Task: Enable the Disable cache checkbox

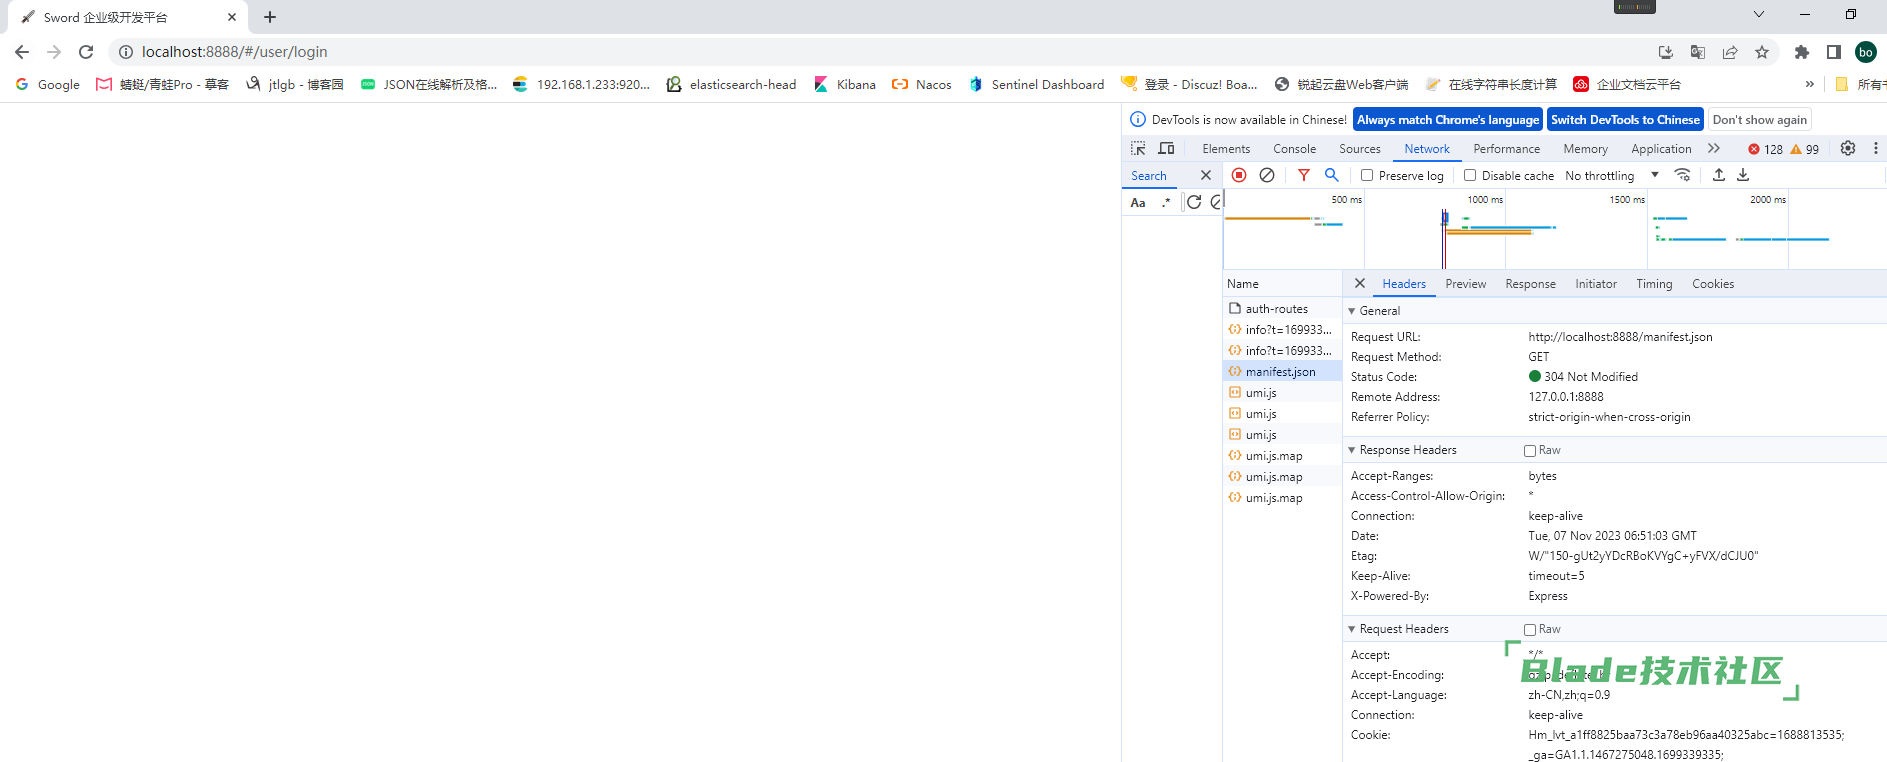Action: coord(1470,175)
